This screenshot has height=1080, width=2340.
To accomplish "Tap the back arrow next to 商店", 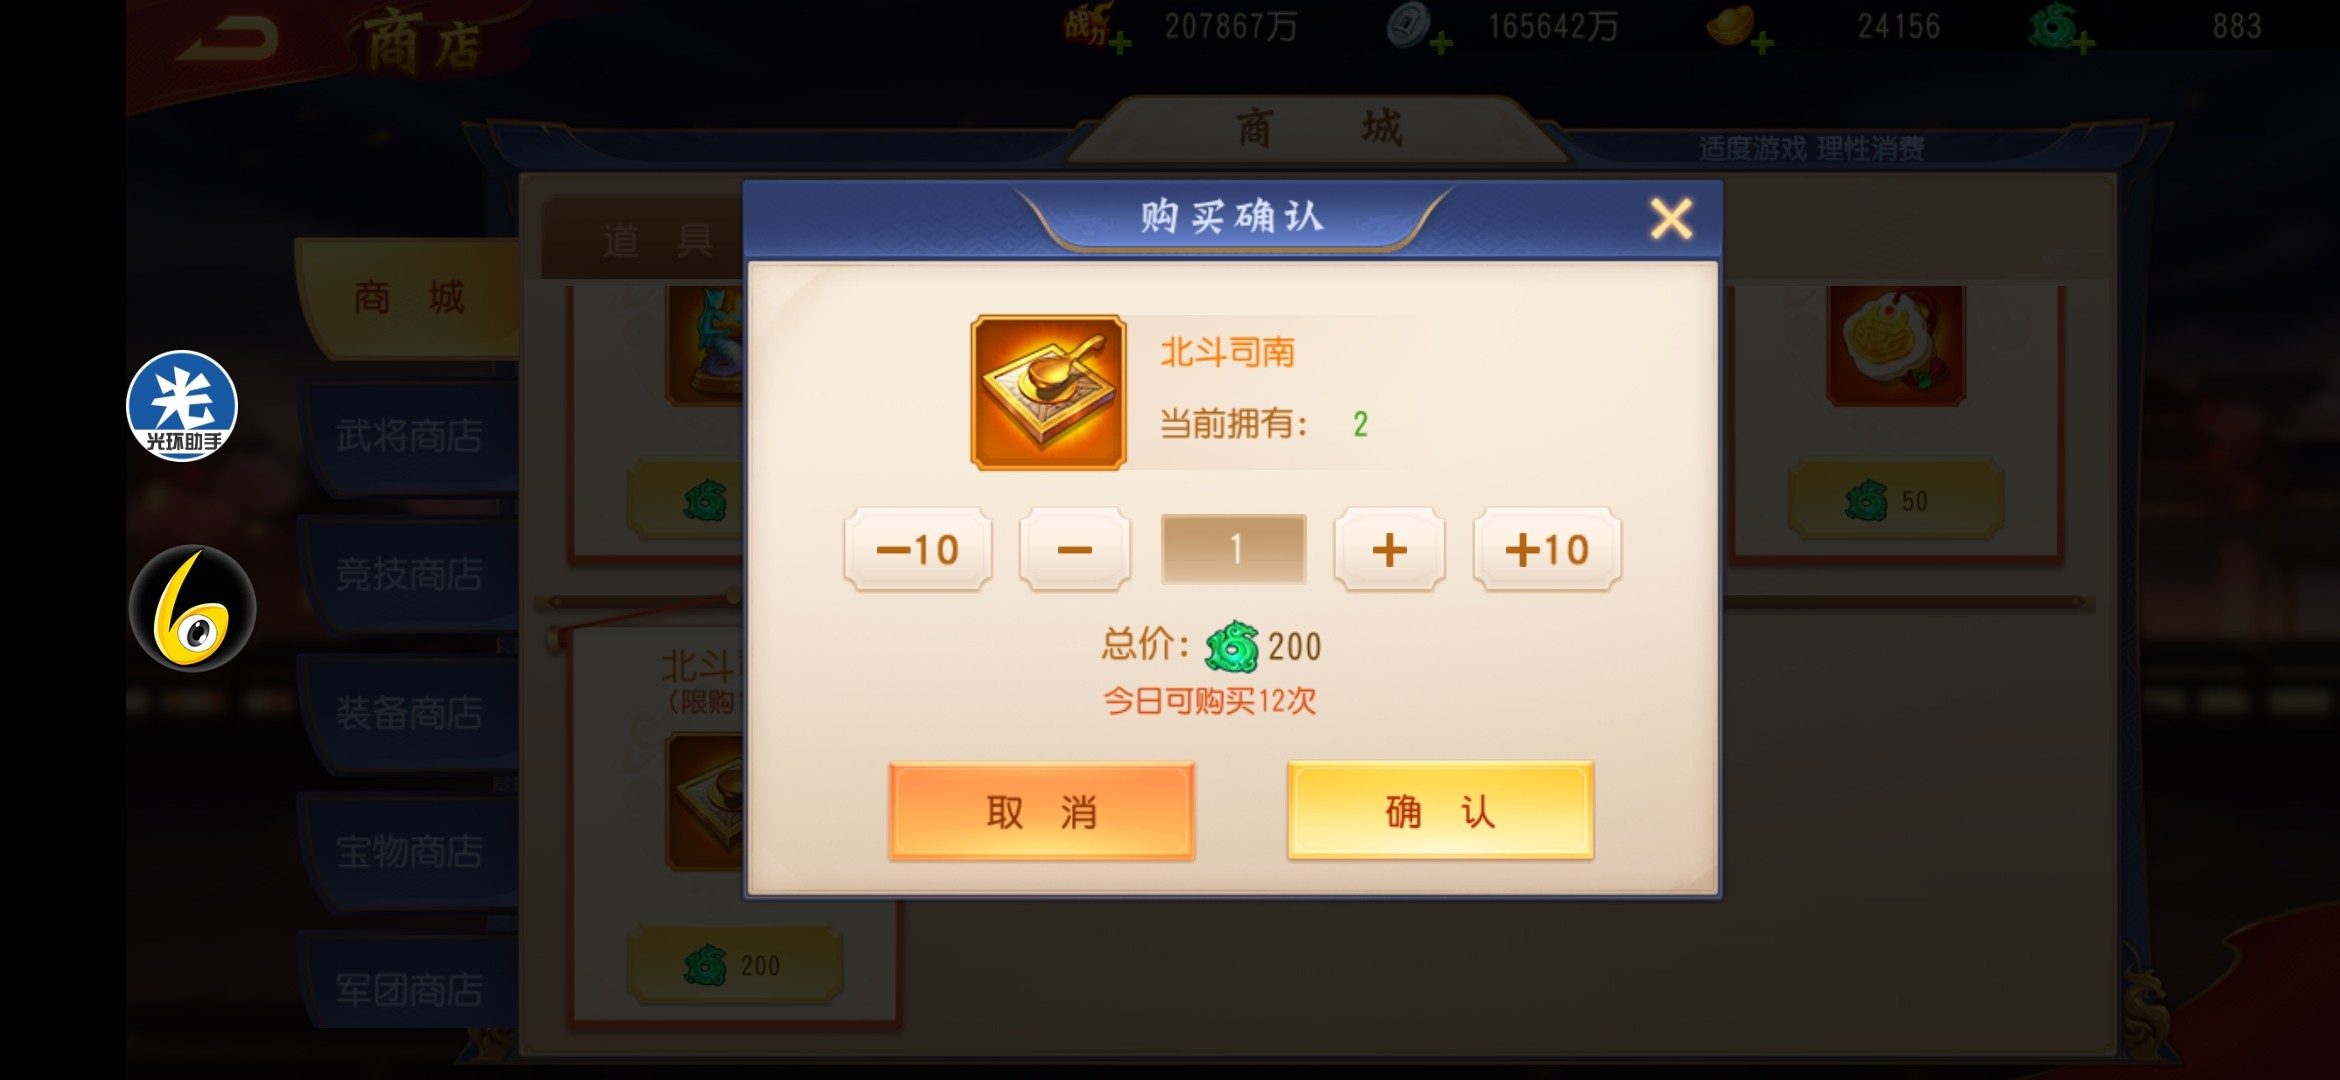I will [228, 40].
